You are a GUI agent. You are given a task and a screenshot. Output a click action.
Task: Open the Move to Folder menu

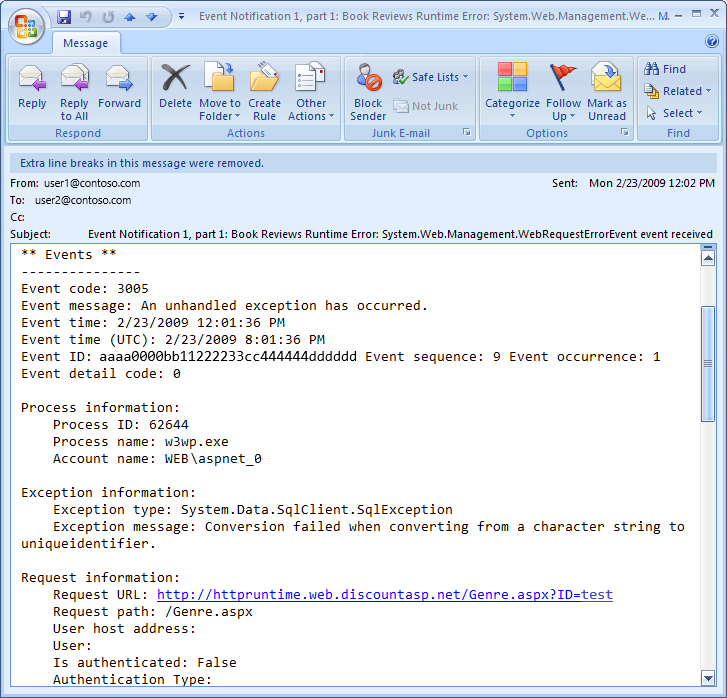tap(220, 92)
